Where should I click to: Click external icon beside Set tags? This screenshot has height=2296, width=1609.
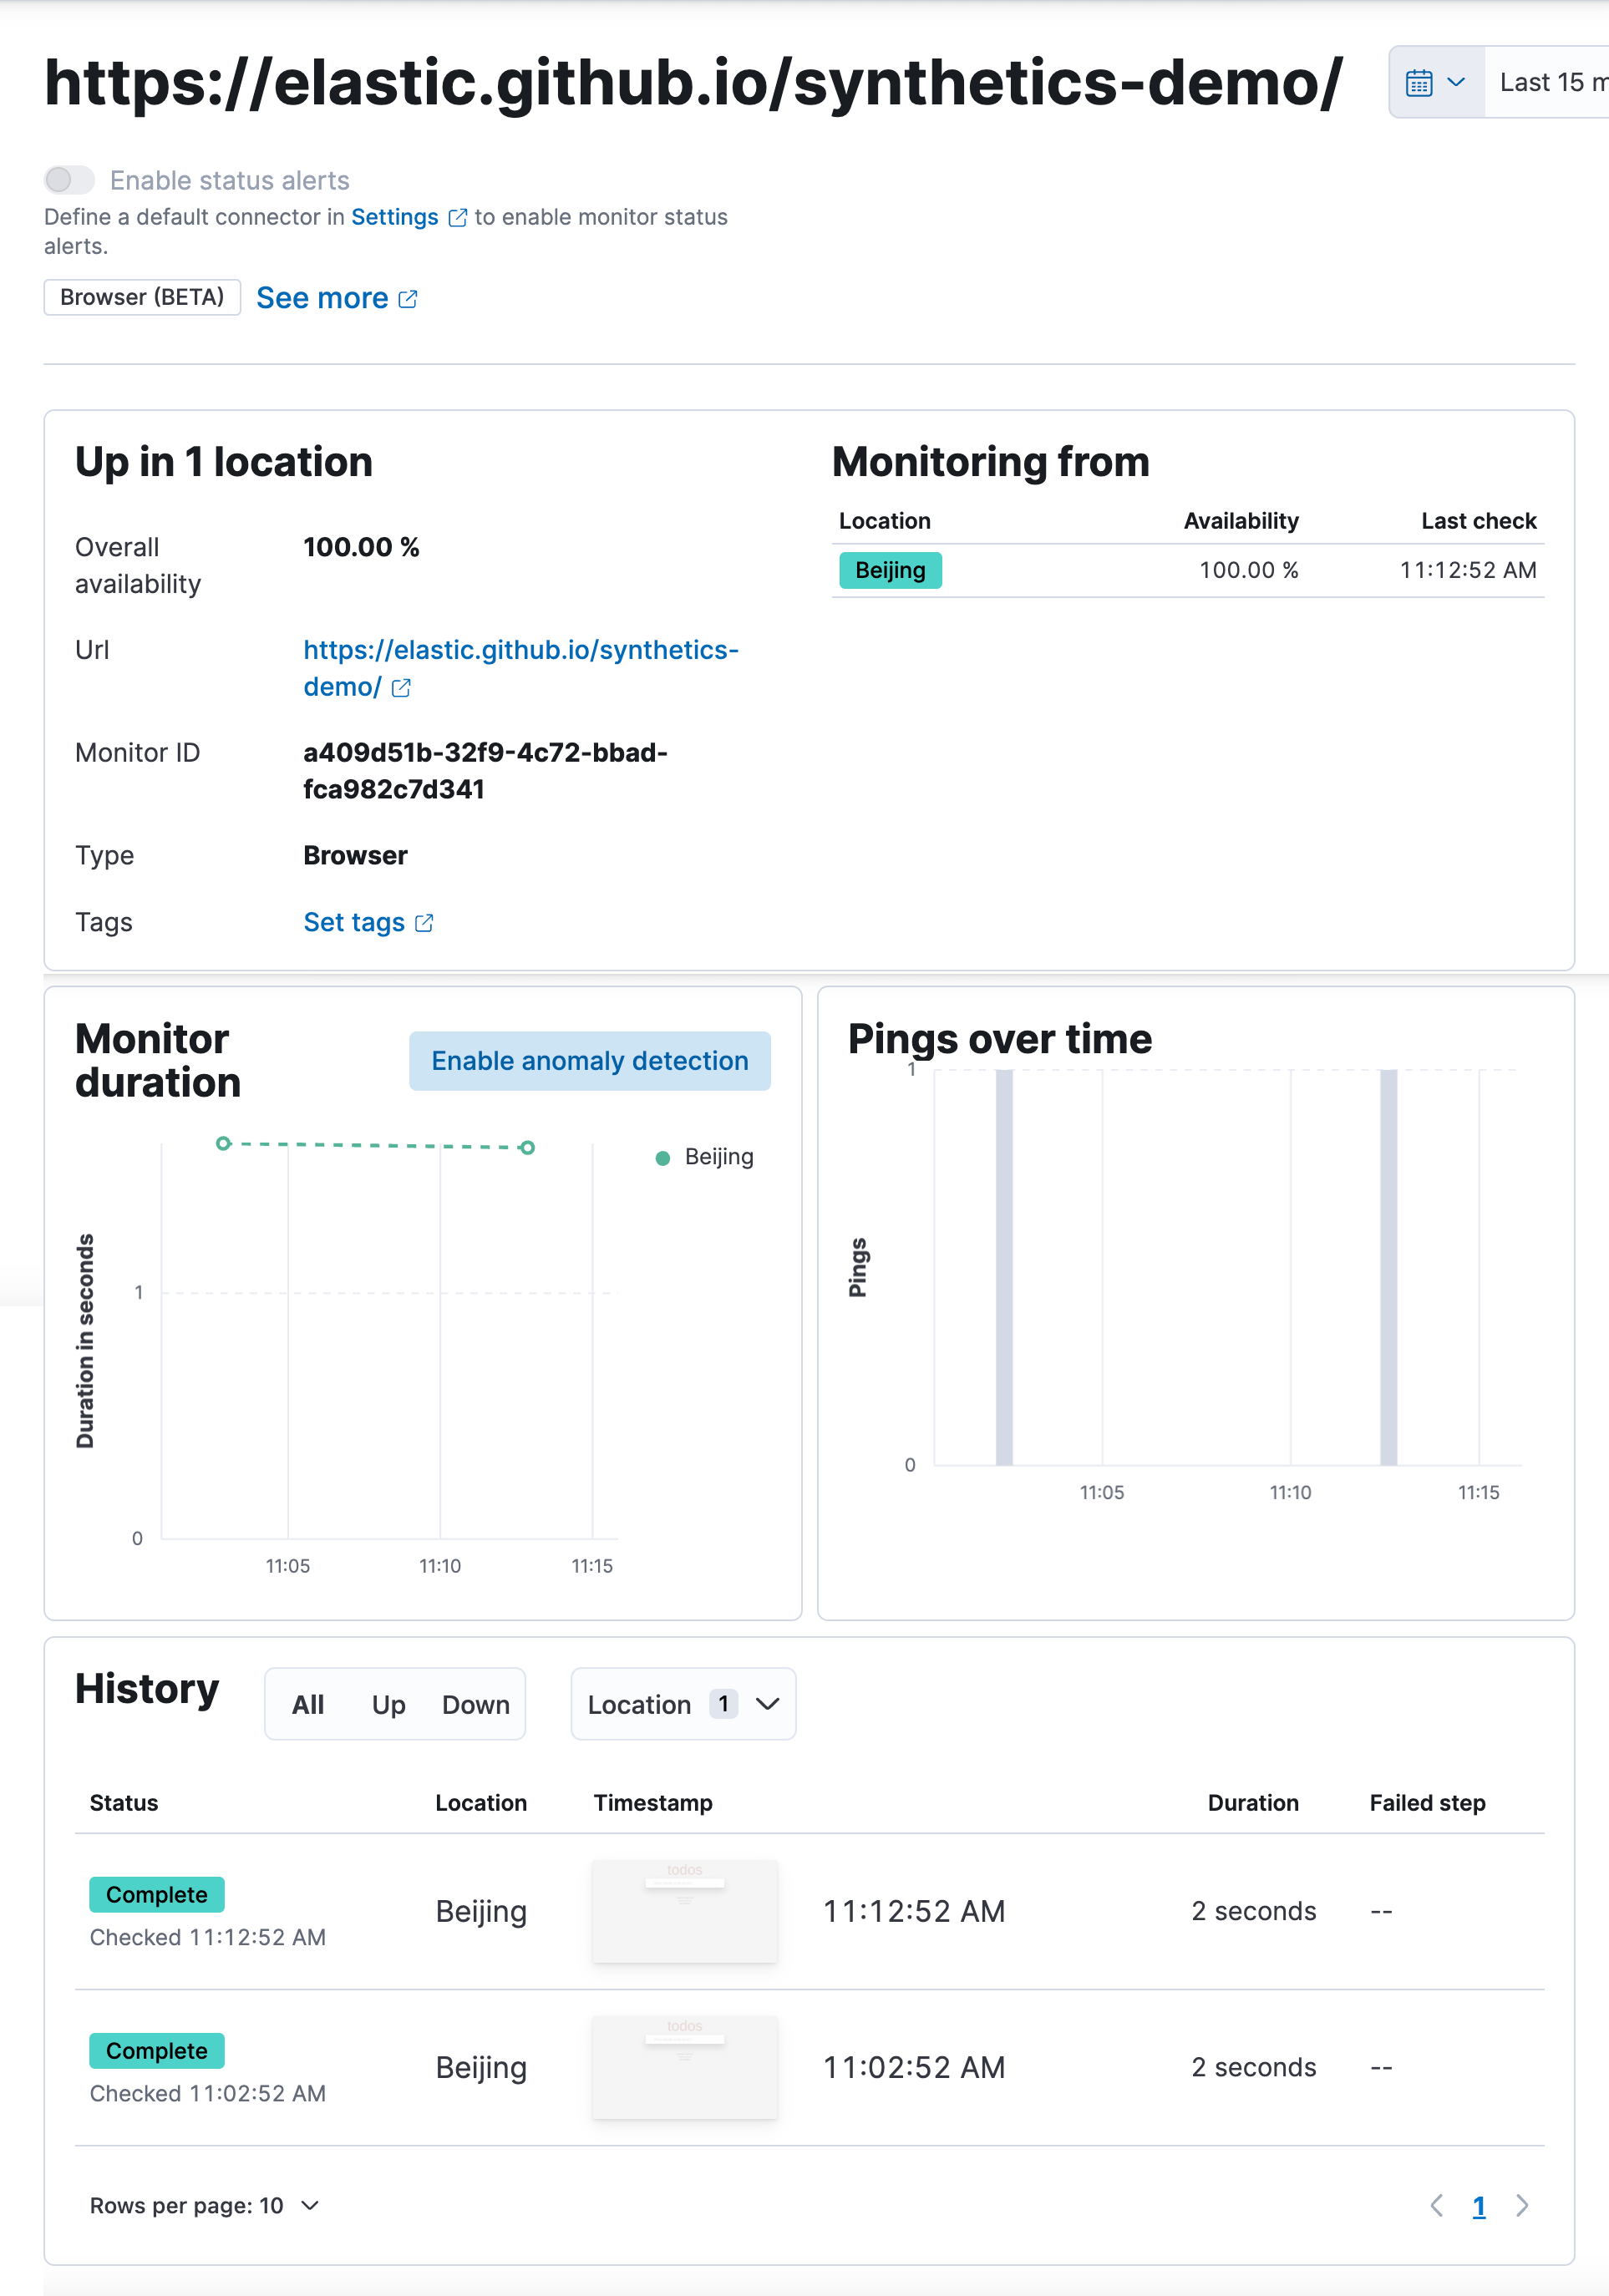(x=424, y=923)
